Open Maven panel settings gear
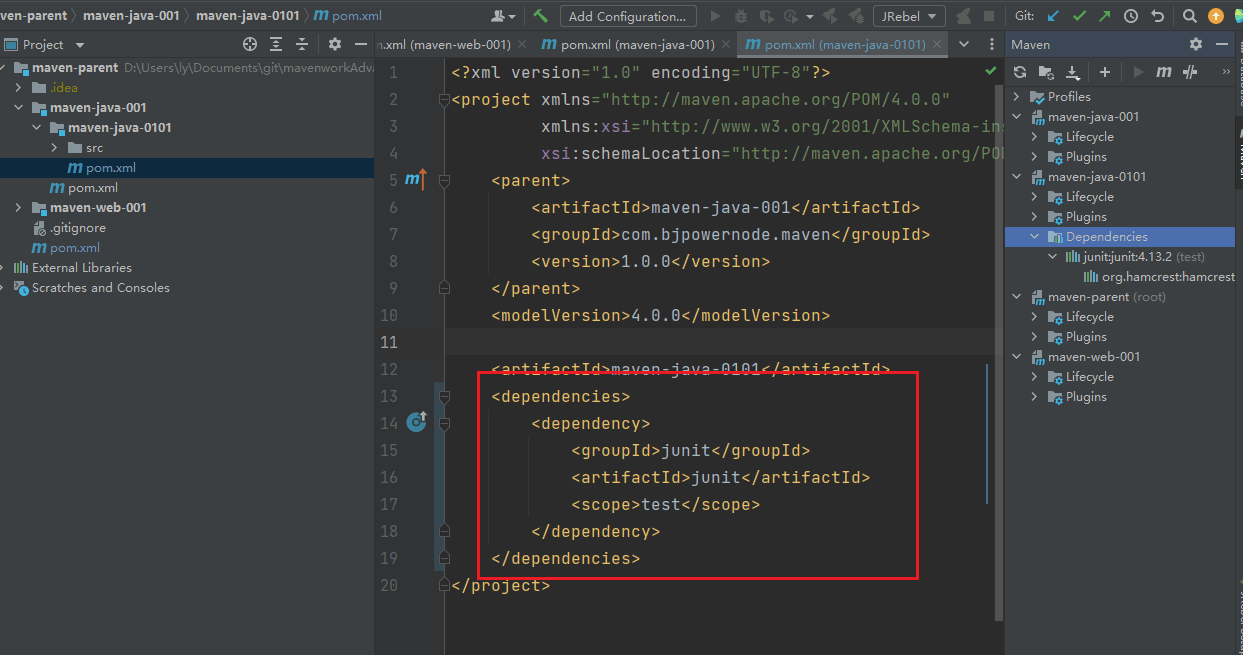The image size is (1243, 655). click(1196, 44)
